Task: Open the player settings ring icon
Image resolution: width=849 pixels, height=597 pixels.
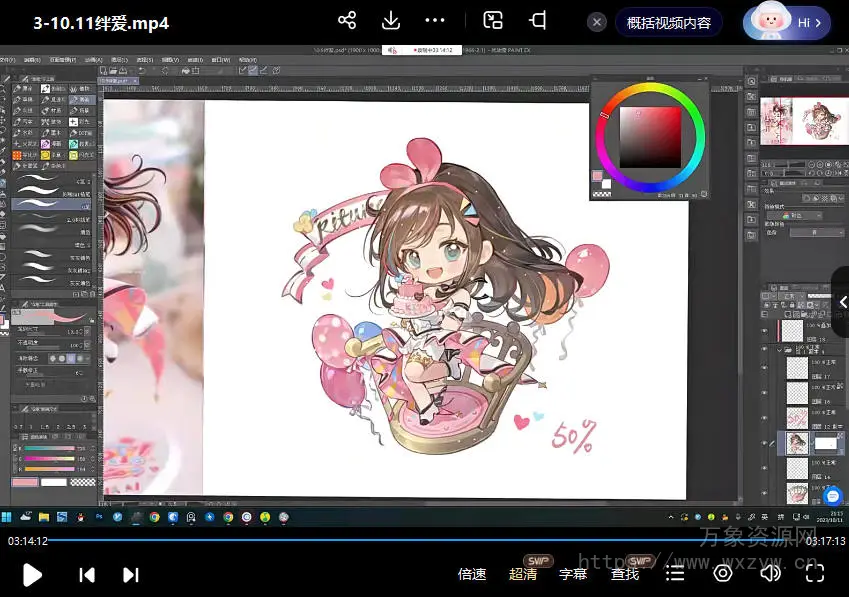Action: [722, 573]
